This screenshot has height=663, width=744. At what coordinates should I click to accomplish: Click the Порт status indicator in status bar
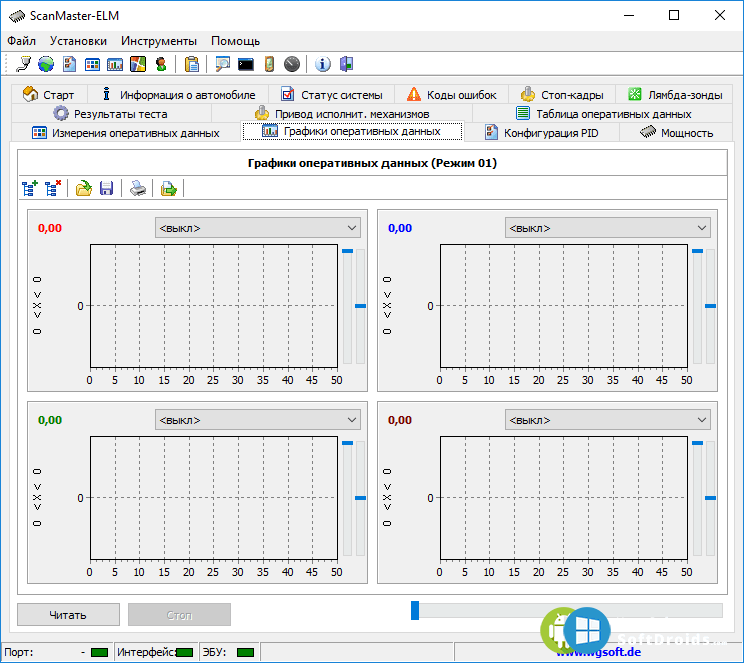99,652
